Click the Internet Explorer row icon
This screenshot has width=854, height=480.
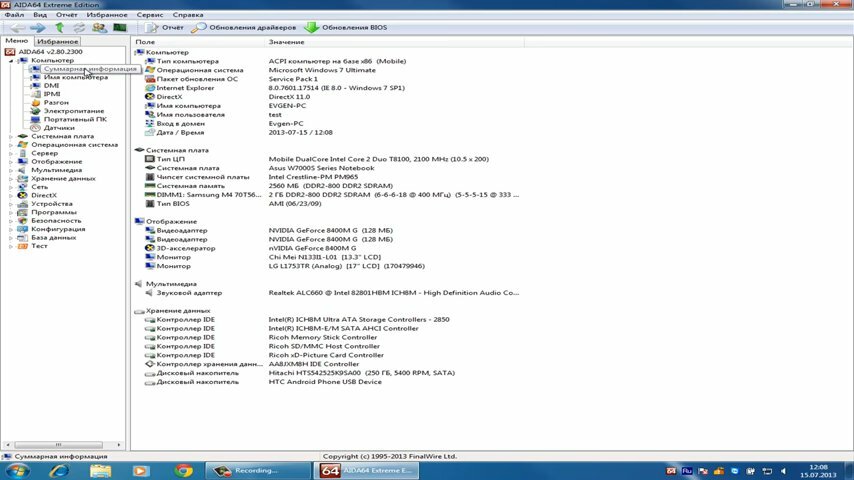tap(150, 88)
